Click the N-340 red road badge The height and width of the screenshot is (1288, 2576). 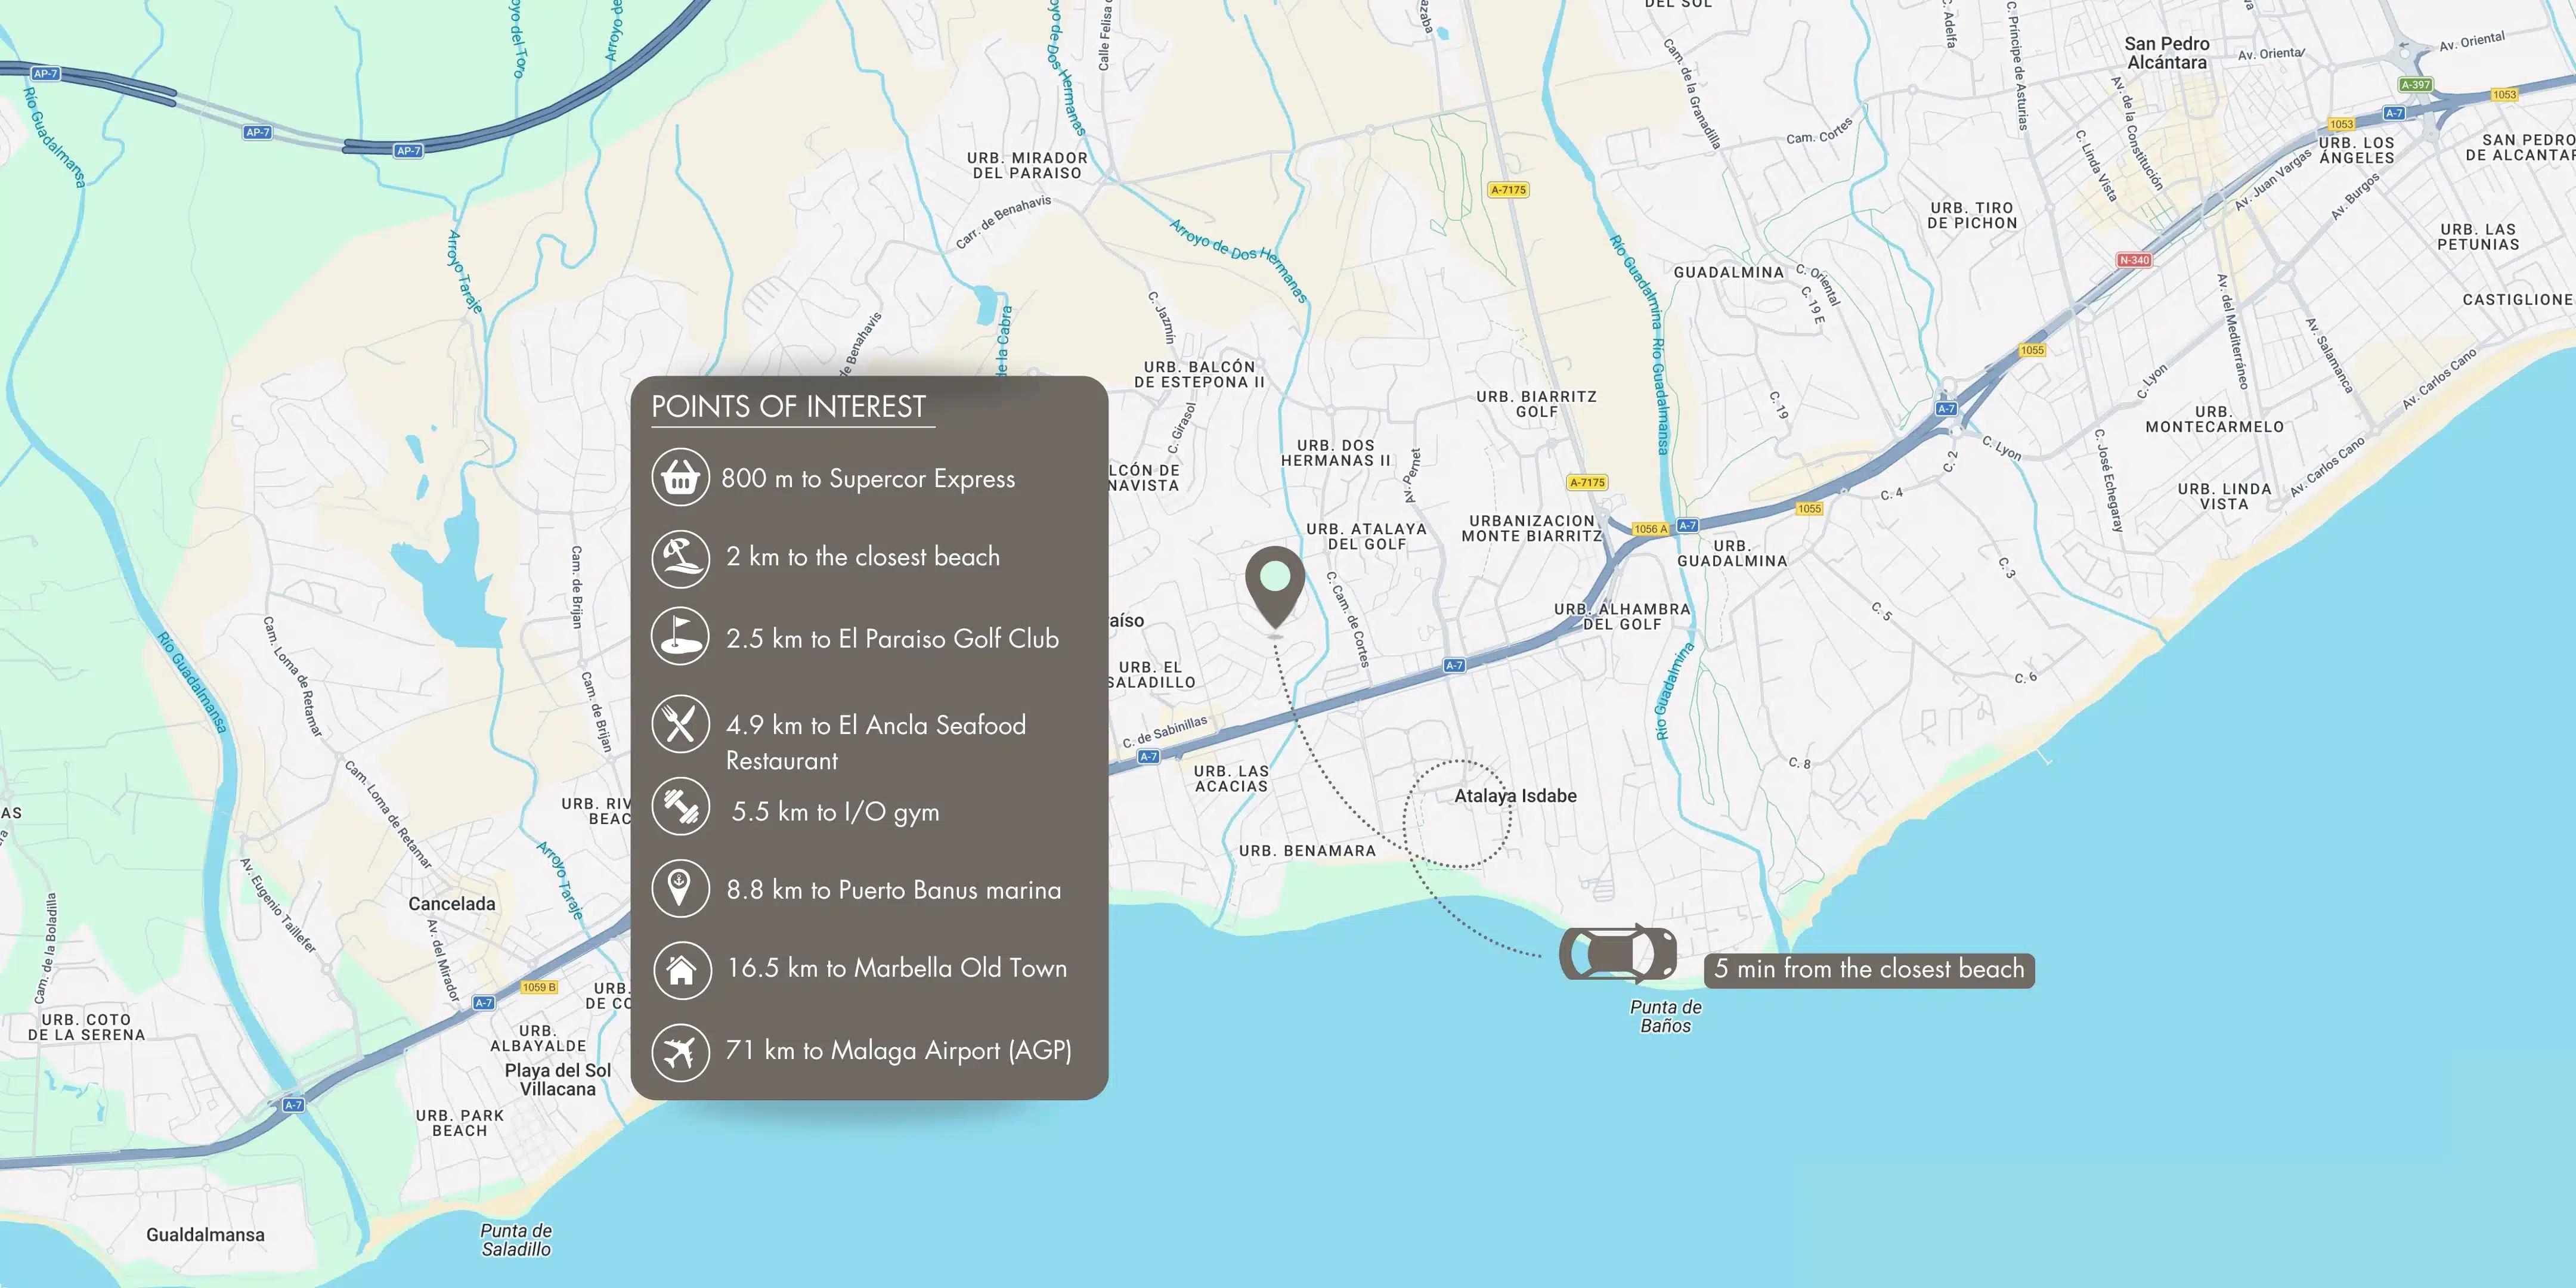[x=2133, y=260]
